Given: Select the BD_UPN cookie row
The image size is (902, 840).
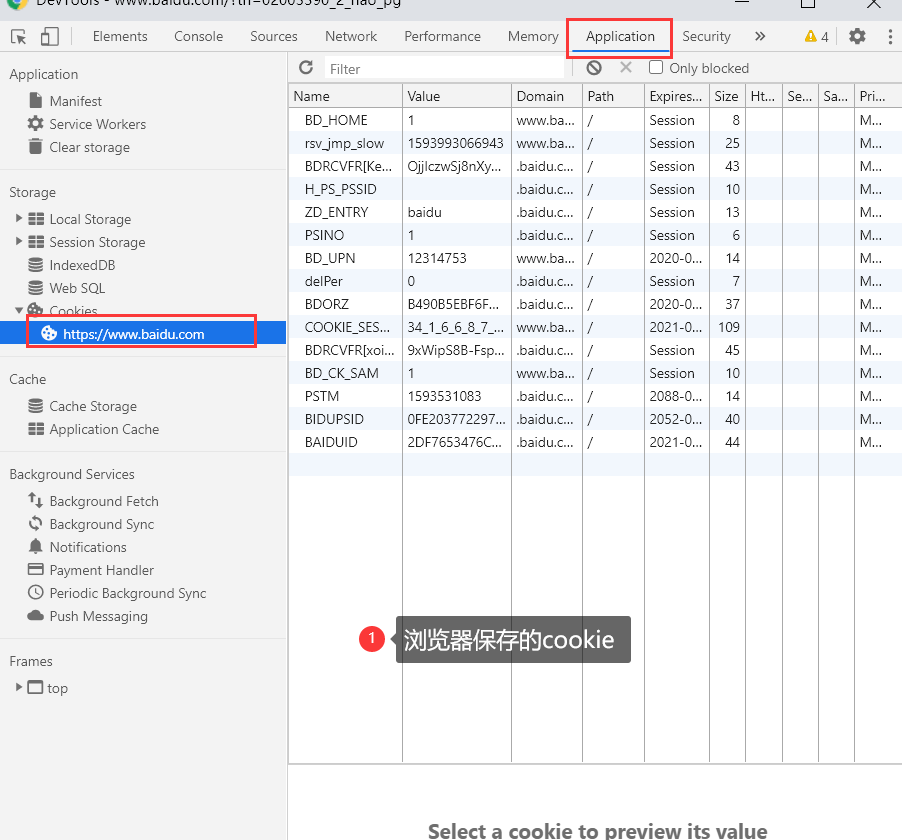Looking at the screenshot, I should pyautogui.click(x=595, y=258).
